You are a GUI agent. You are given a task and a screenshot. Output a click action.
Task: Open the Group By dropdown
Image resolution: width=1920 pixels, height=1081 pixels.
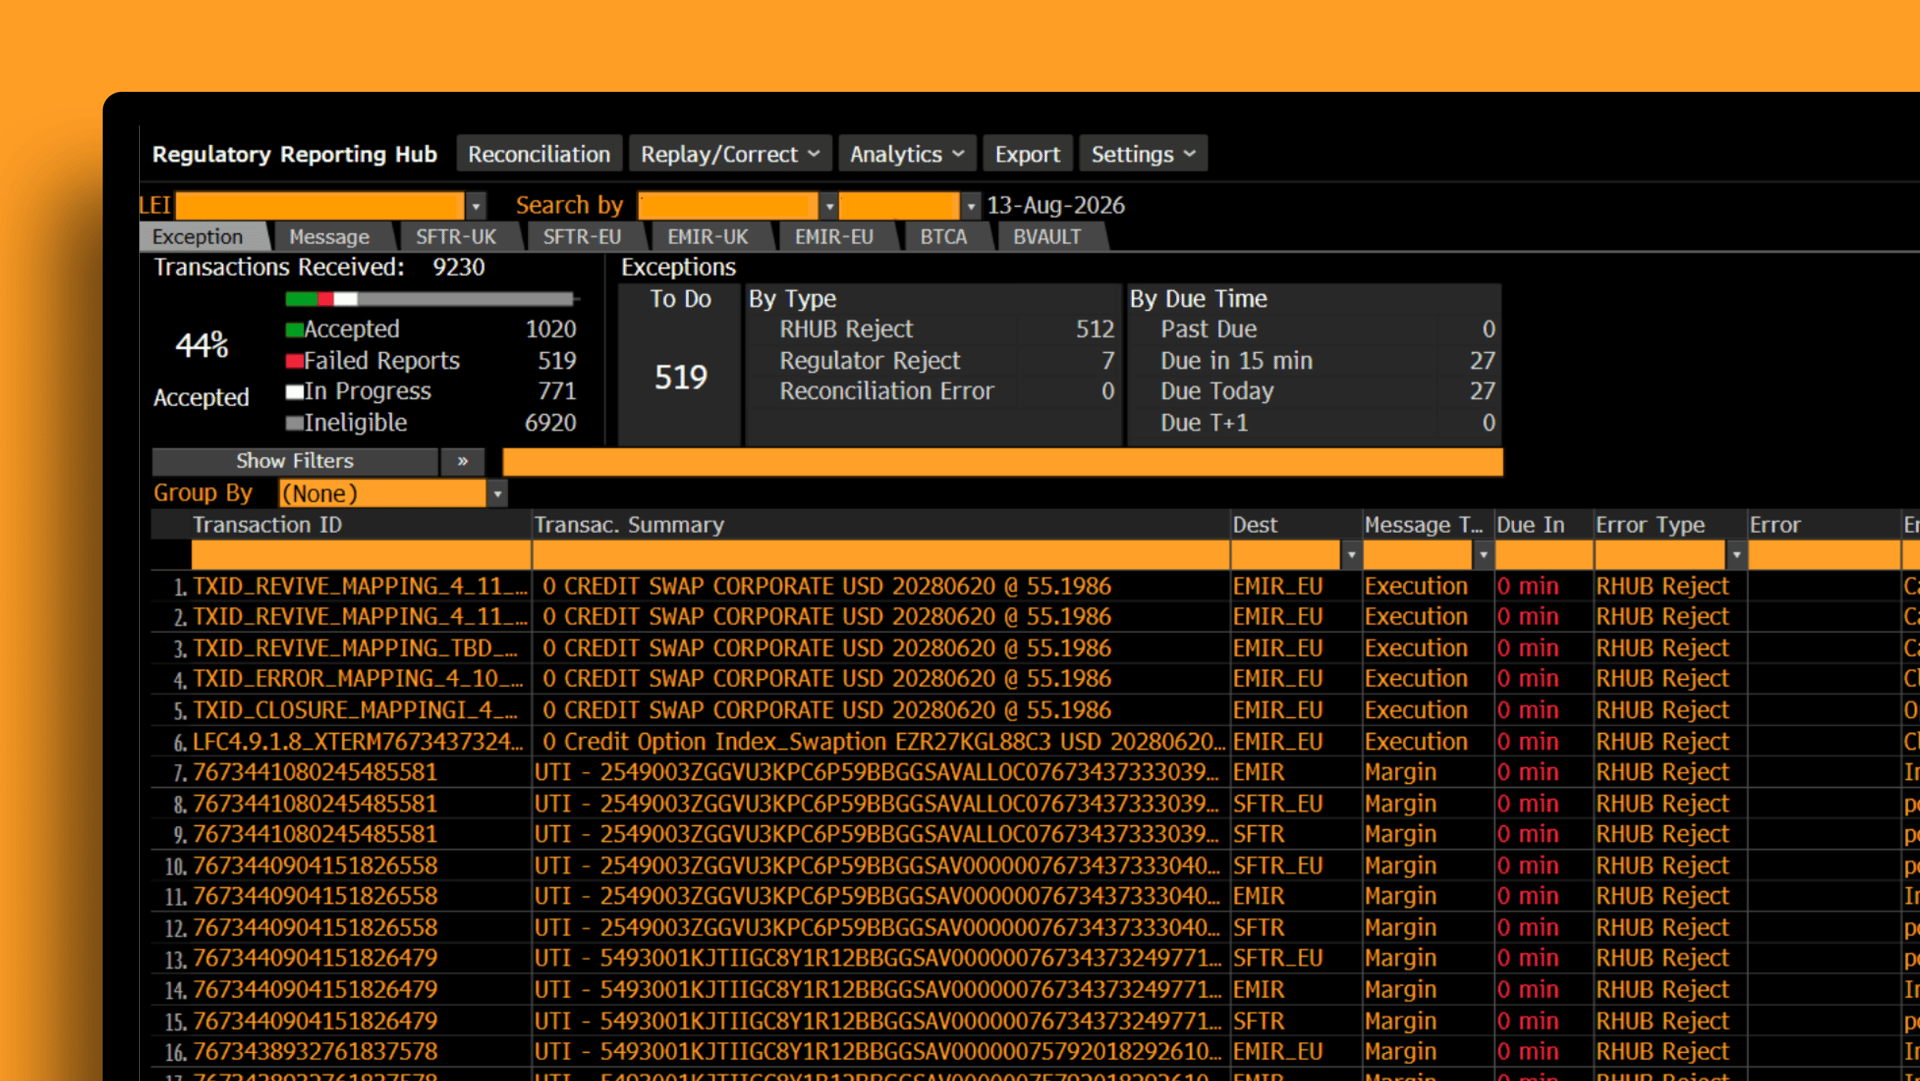point(497,494)
